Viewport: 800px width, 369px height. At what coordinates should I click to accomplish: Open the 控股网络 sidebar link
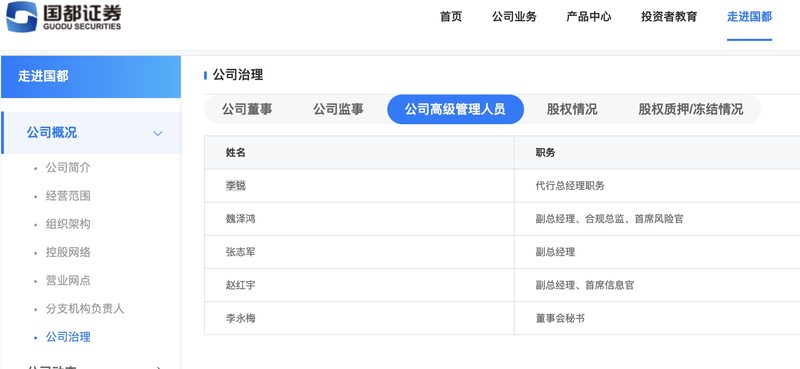[x=68, y=252]
